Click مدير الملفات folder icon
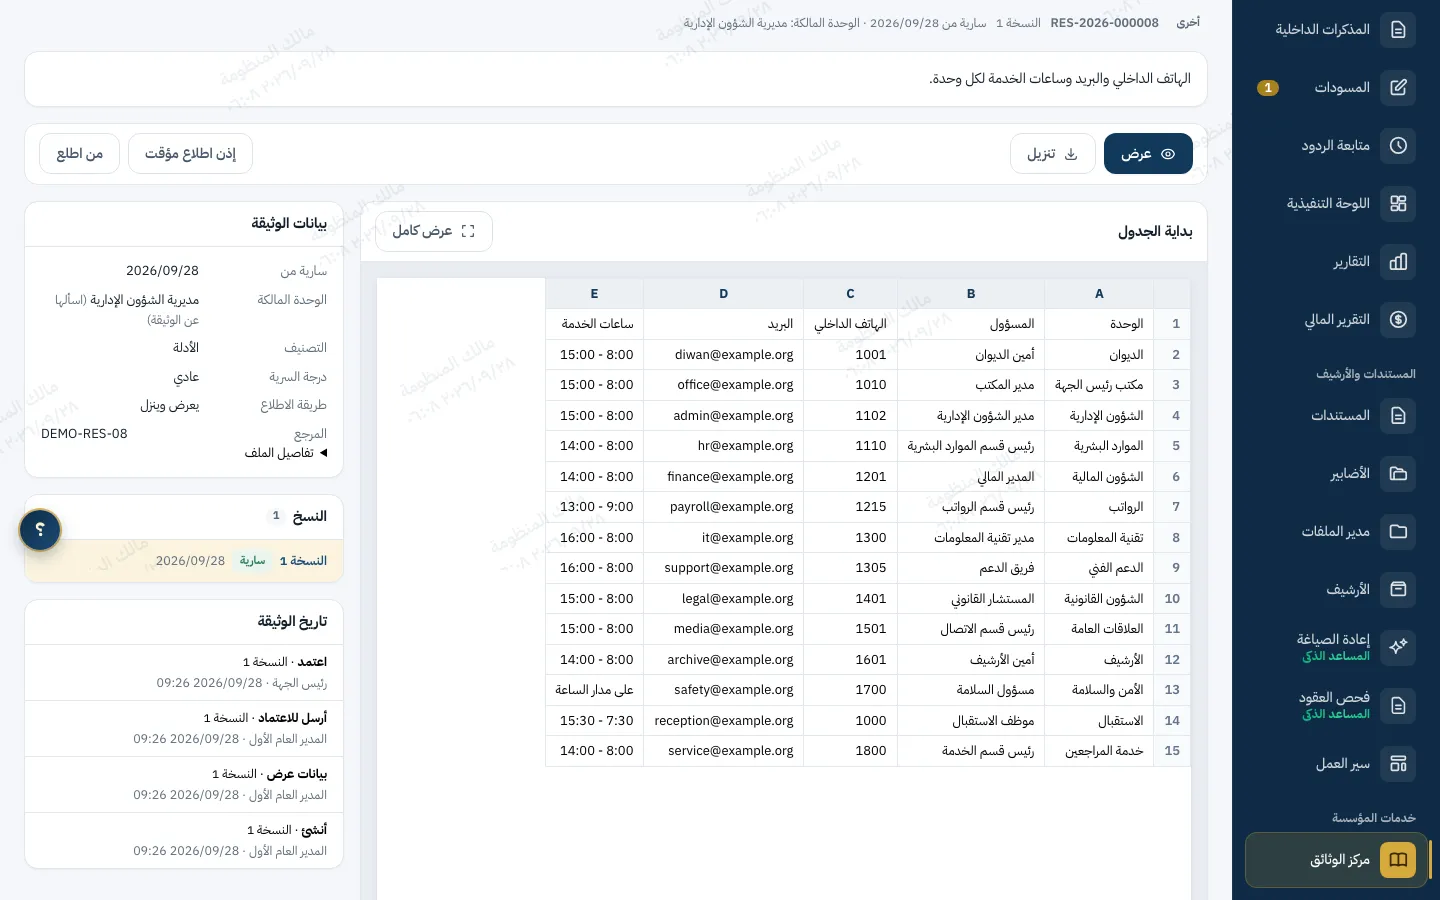Viewport: 1440px width, 900px height. point(1398,532)
